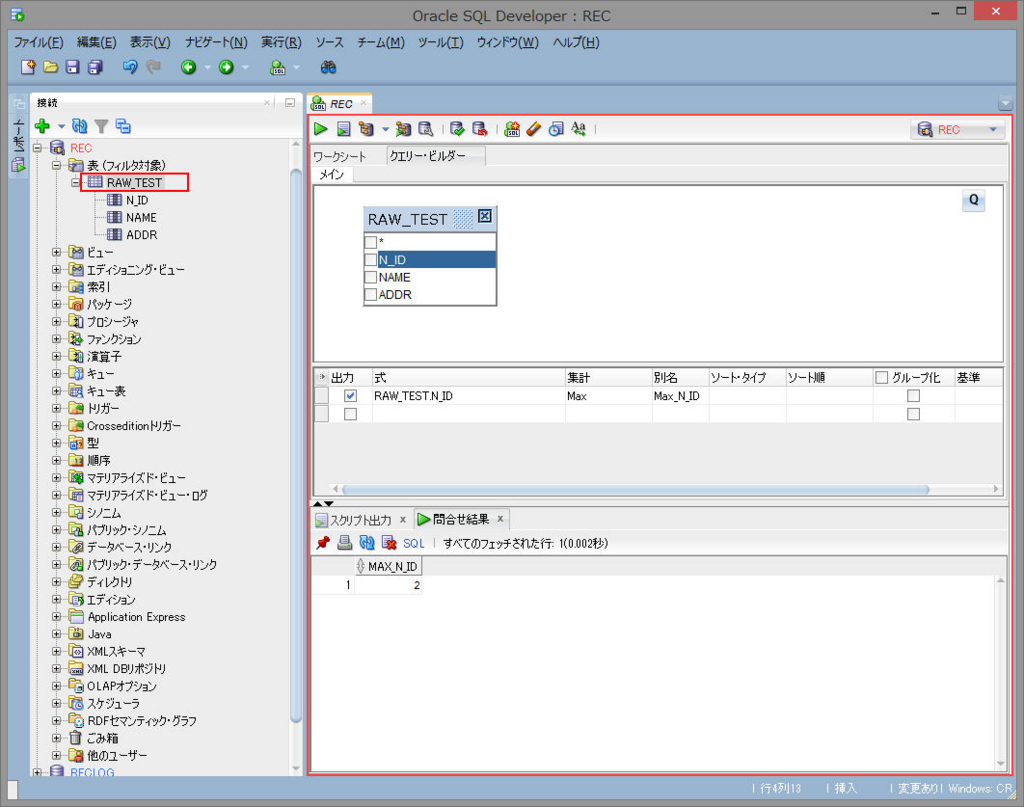Viewport: 1024px width, 807px height.
Task: Click the 式 cell containing RAW_TEST.N_ID
Action: pos(468,396)
